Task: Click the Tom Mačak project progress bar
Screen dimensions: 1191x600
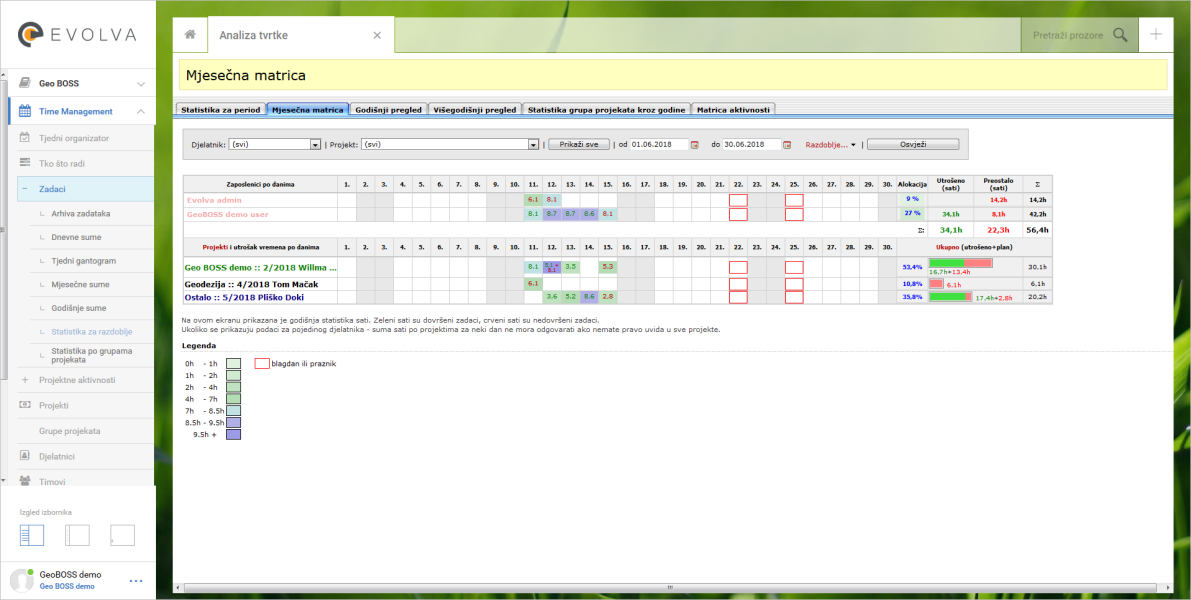Action: click(x=936, y=283)
